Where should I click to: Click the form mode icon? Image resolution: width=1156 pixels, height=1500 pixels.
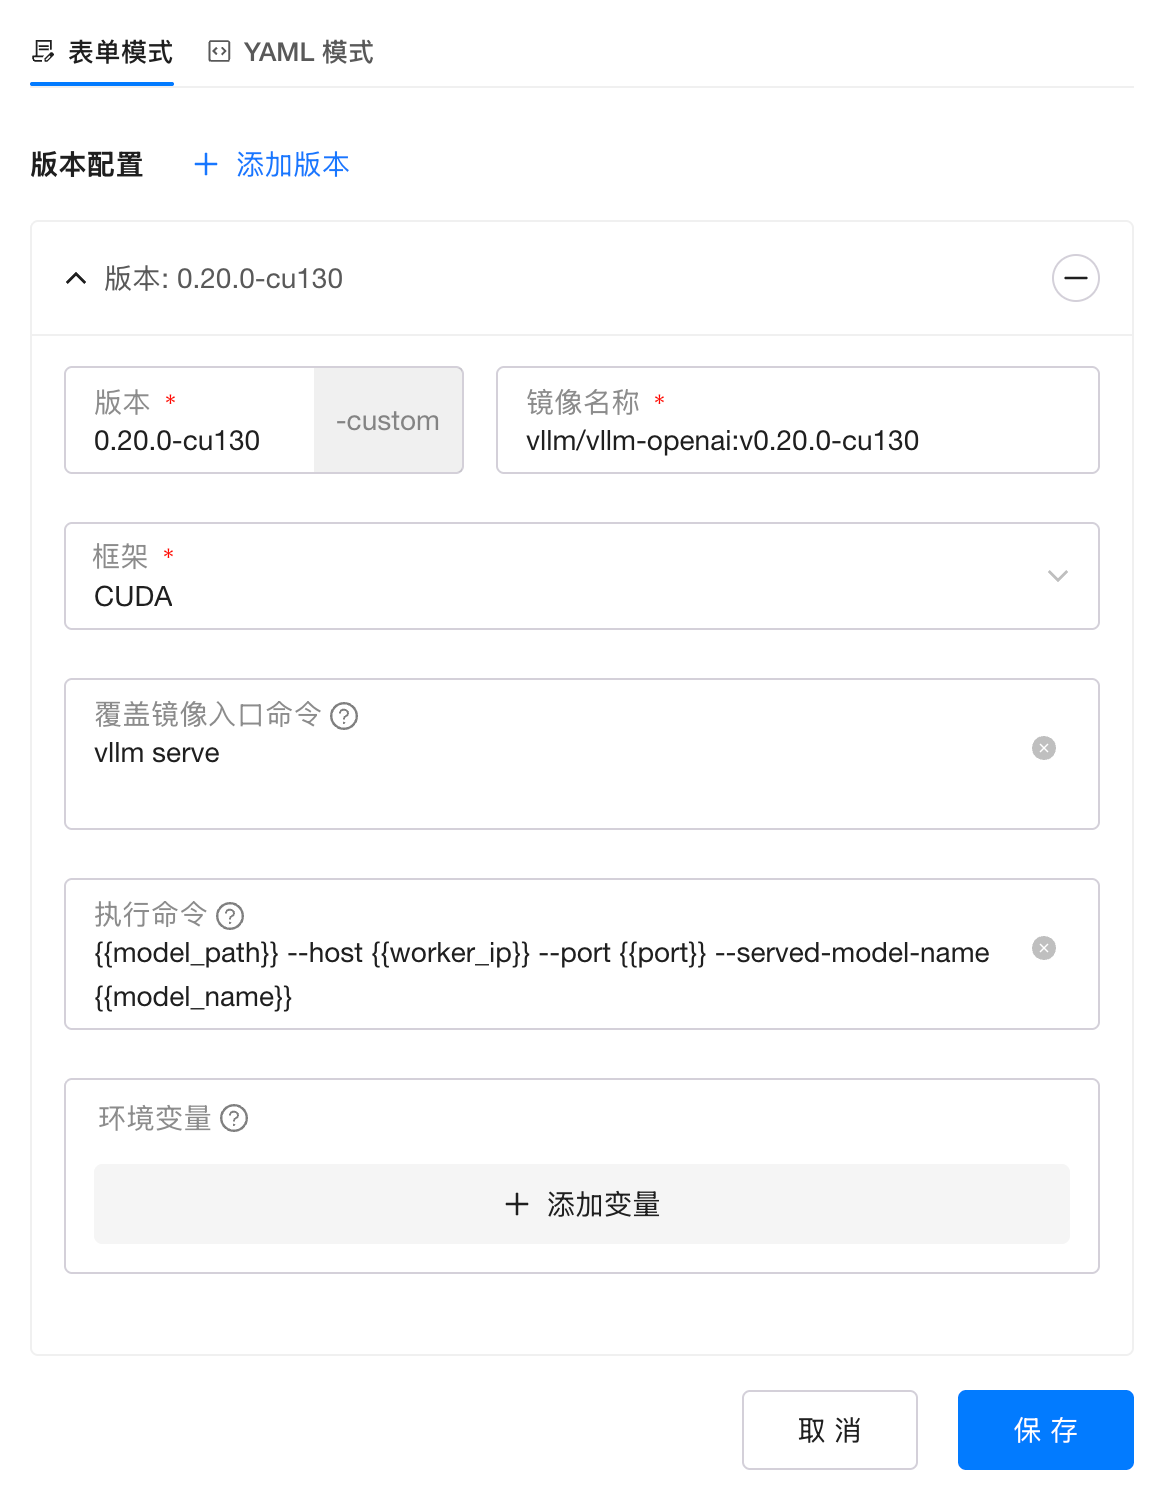(43, 51)
